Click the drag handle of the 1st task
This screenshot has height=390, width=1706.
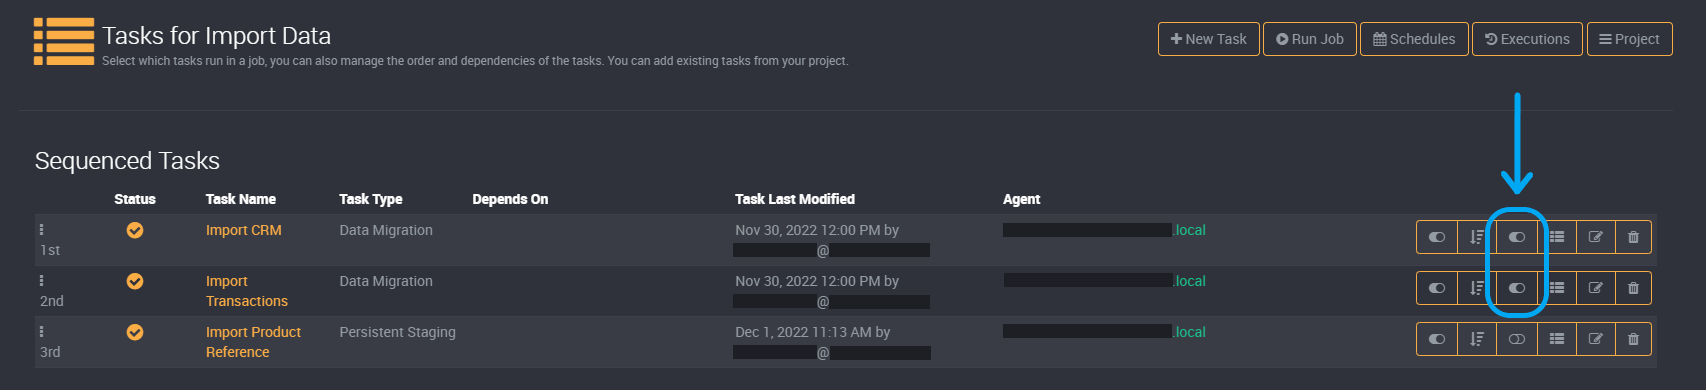click(x=41, y=229)
